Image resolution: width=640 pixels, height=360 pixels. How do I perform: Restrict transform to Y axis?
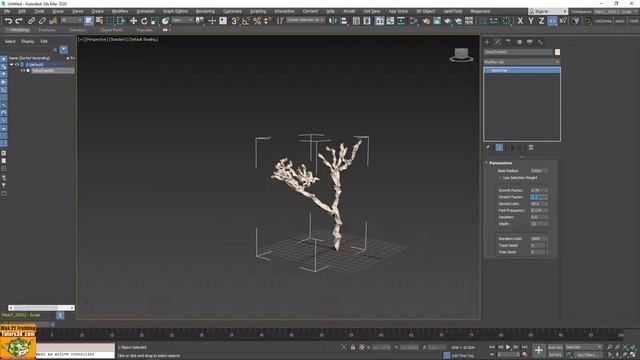[531, 21]
